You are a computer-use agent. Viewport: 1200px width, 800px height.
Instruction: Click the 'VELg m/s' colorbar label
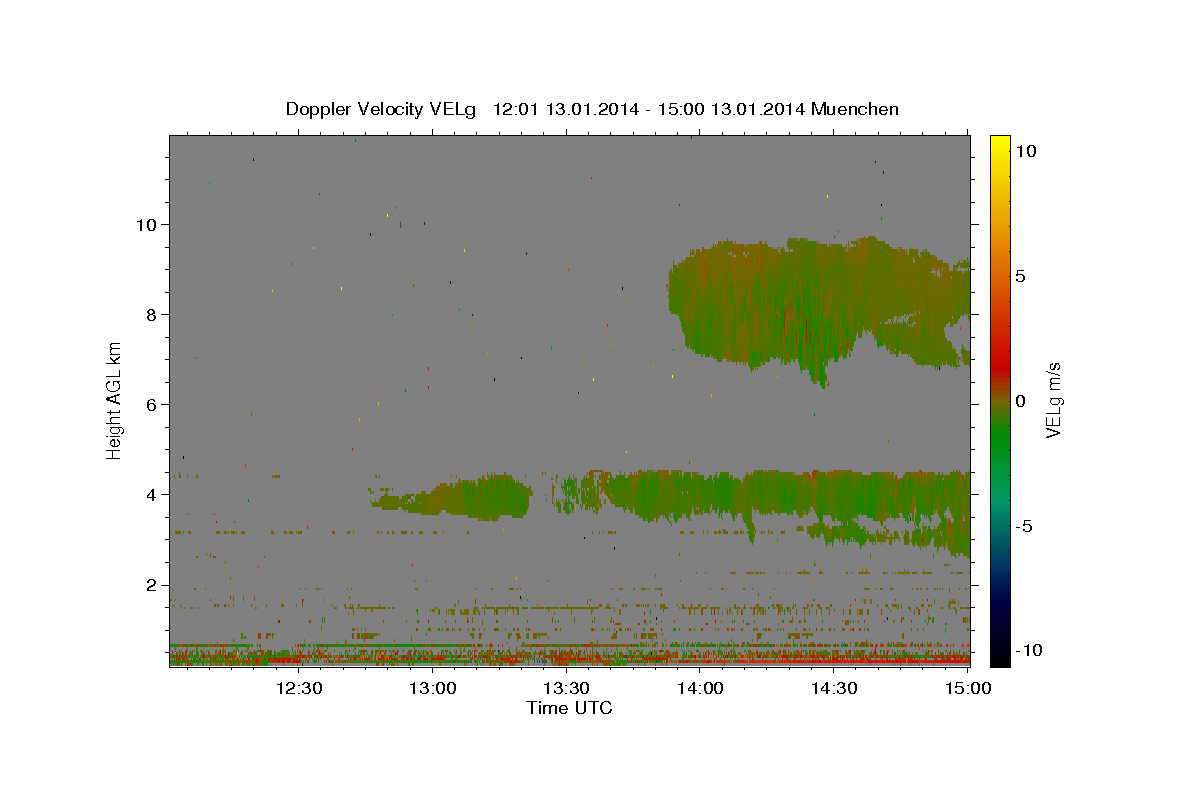pos(1053,400)
